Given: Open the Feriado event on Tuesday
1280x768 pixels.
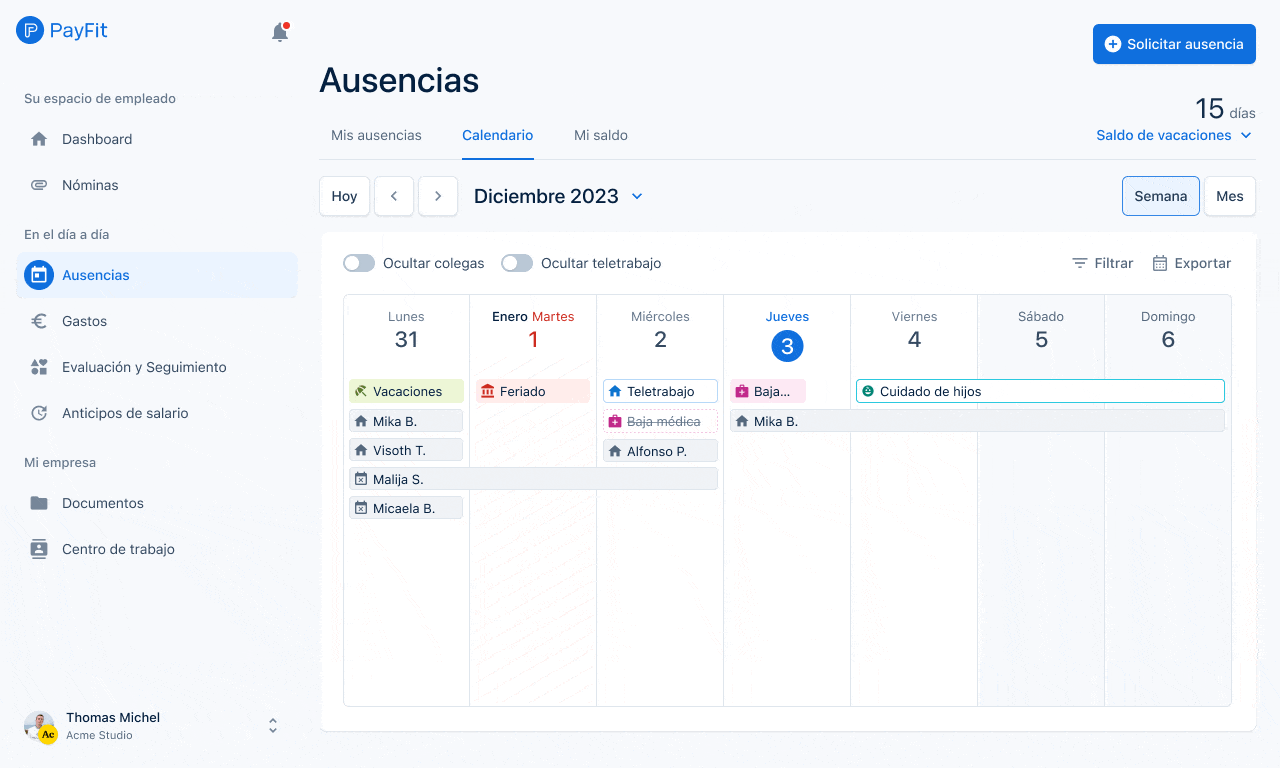Looking at the screenshot, I should click(x=533, y=391).
